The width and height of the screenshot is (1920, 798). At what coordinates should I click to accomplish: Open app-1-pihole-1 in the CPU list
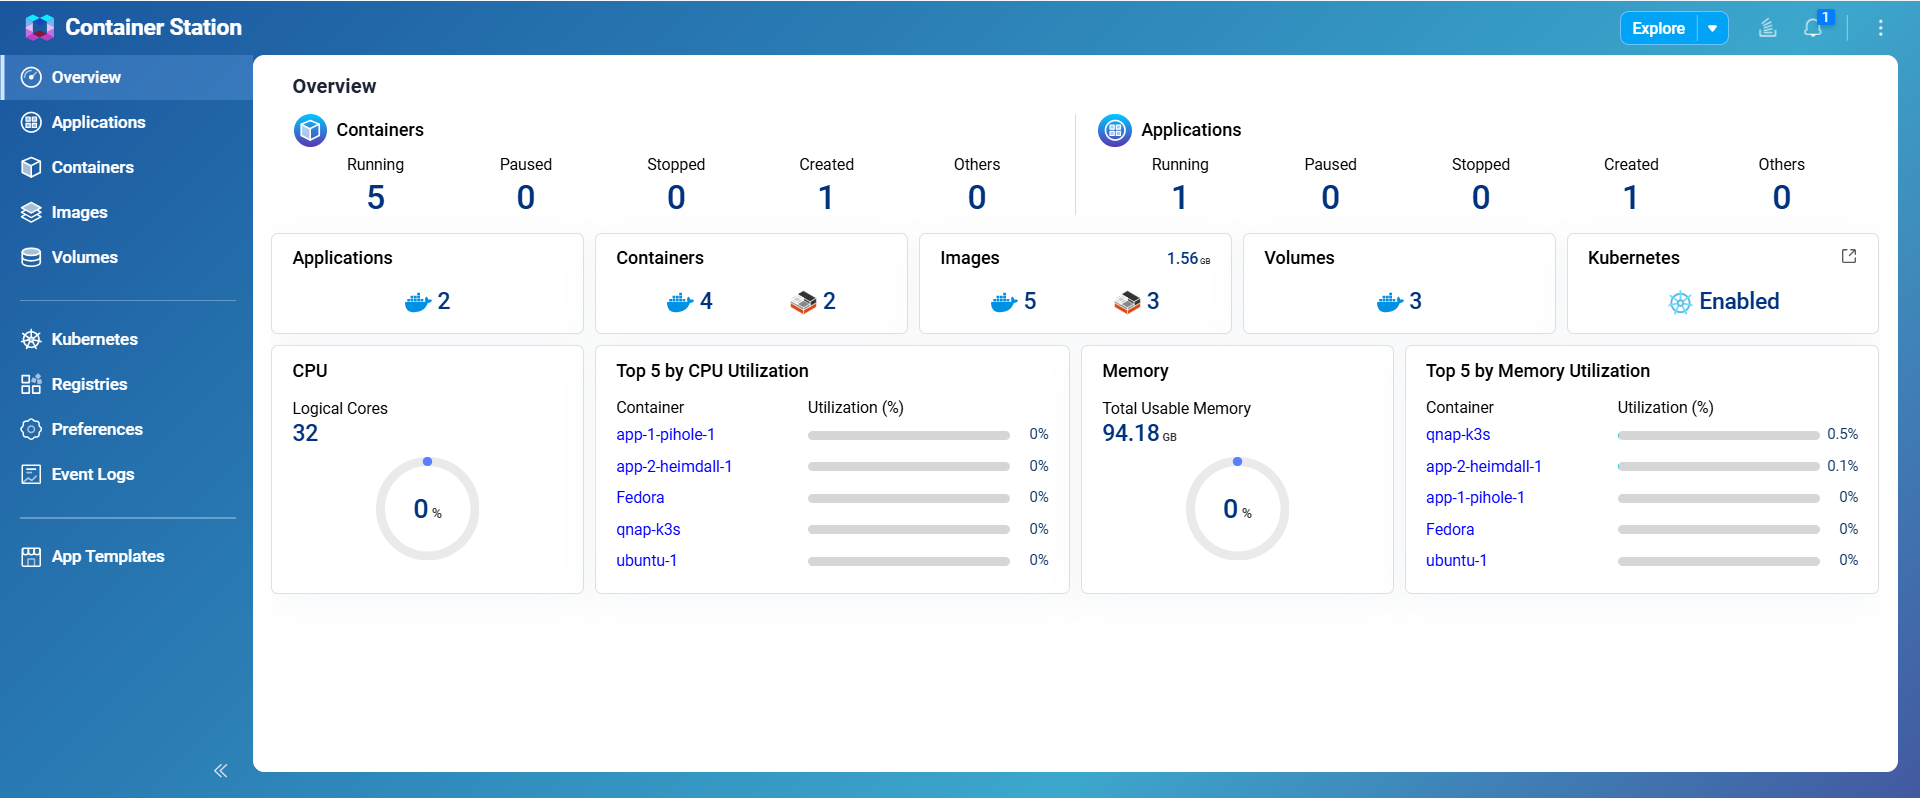point(665,434)
